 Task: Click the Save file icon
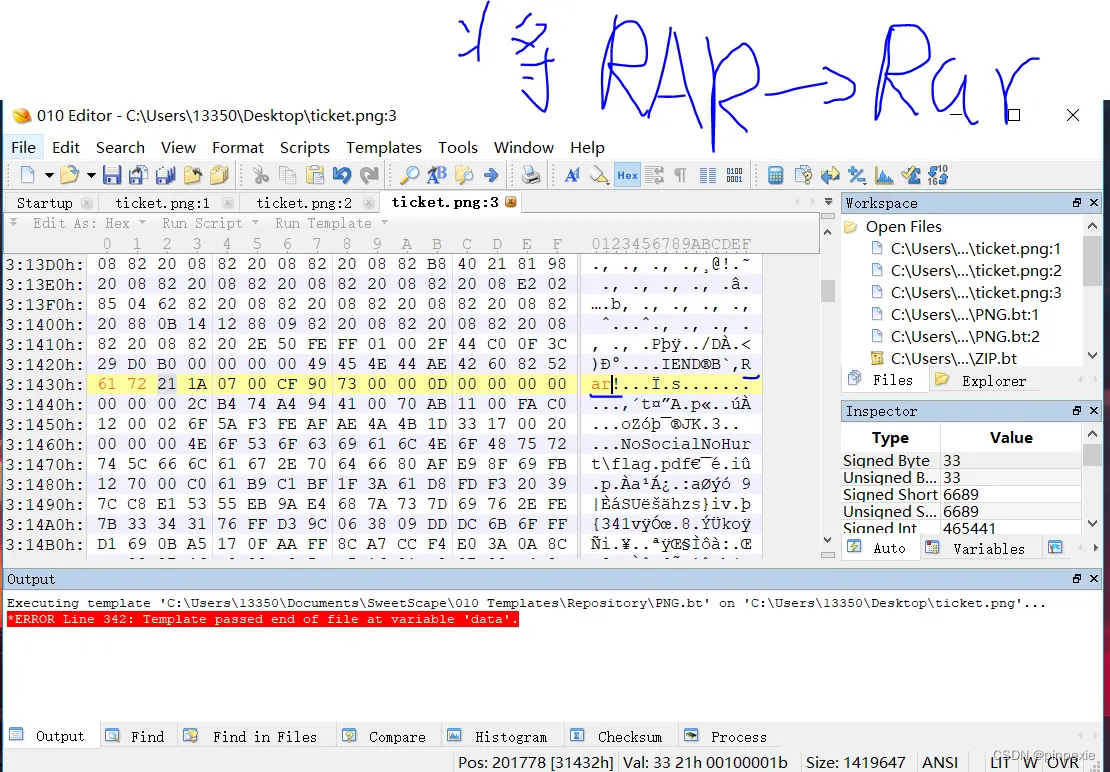pyautogui.click(x=111, y=174)
